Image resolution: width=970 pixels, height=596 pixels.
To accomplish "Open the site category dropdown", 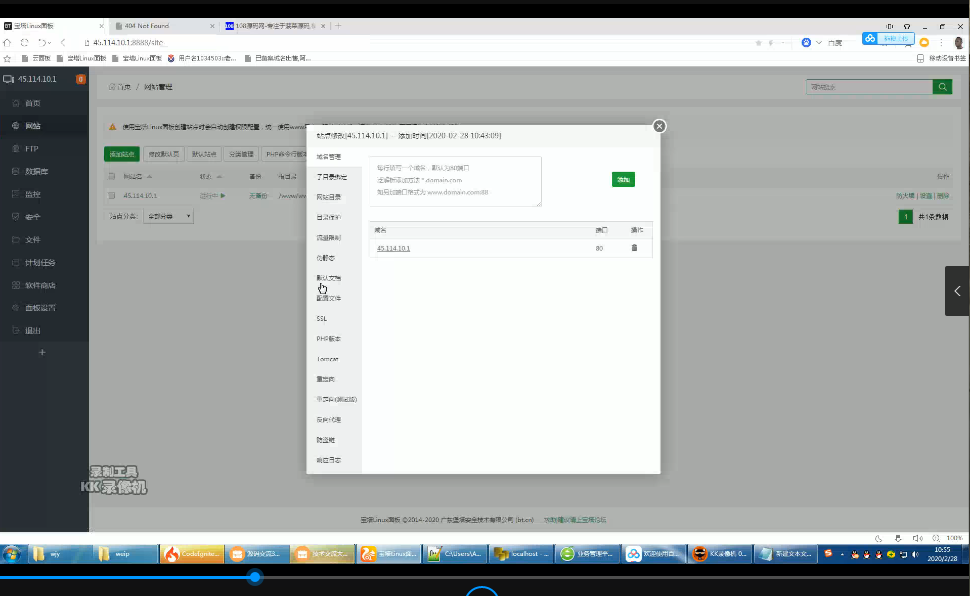I will (x=168, y=216).
